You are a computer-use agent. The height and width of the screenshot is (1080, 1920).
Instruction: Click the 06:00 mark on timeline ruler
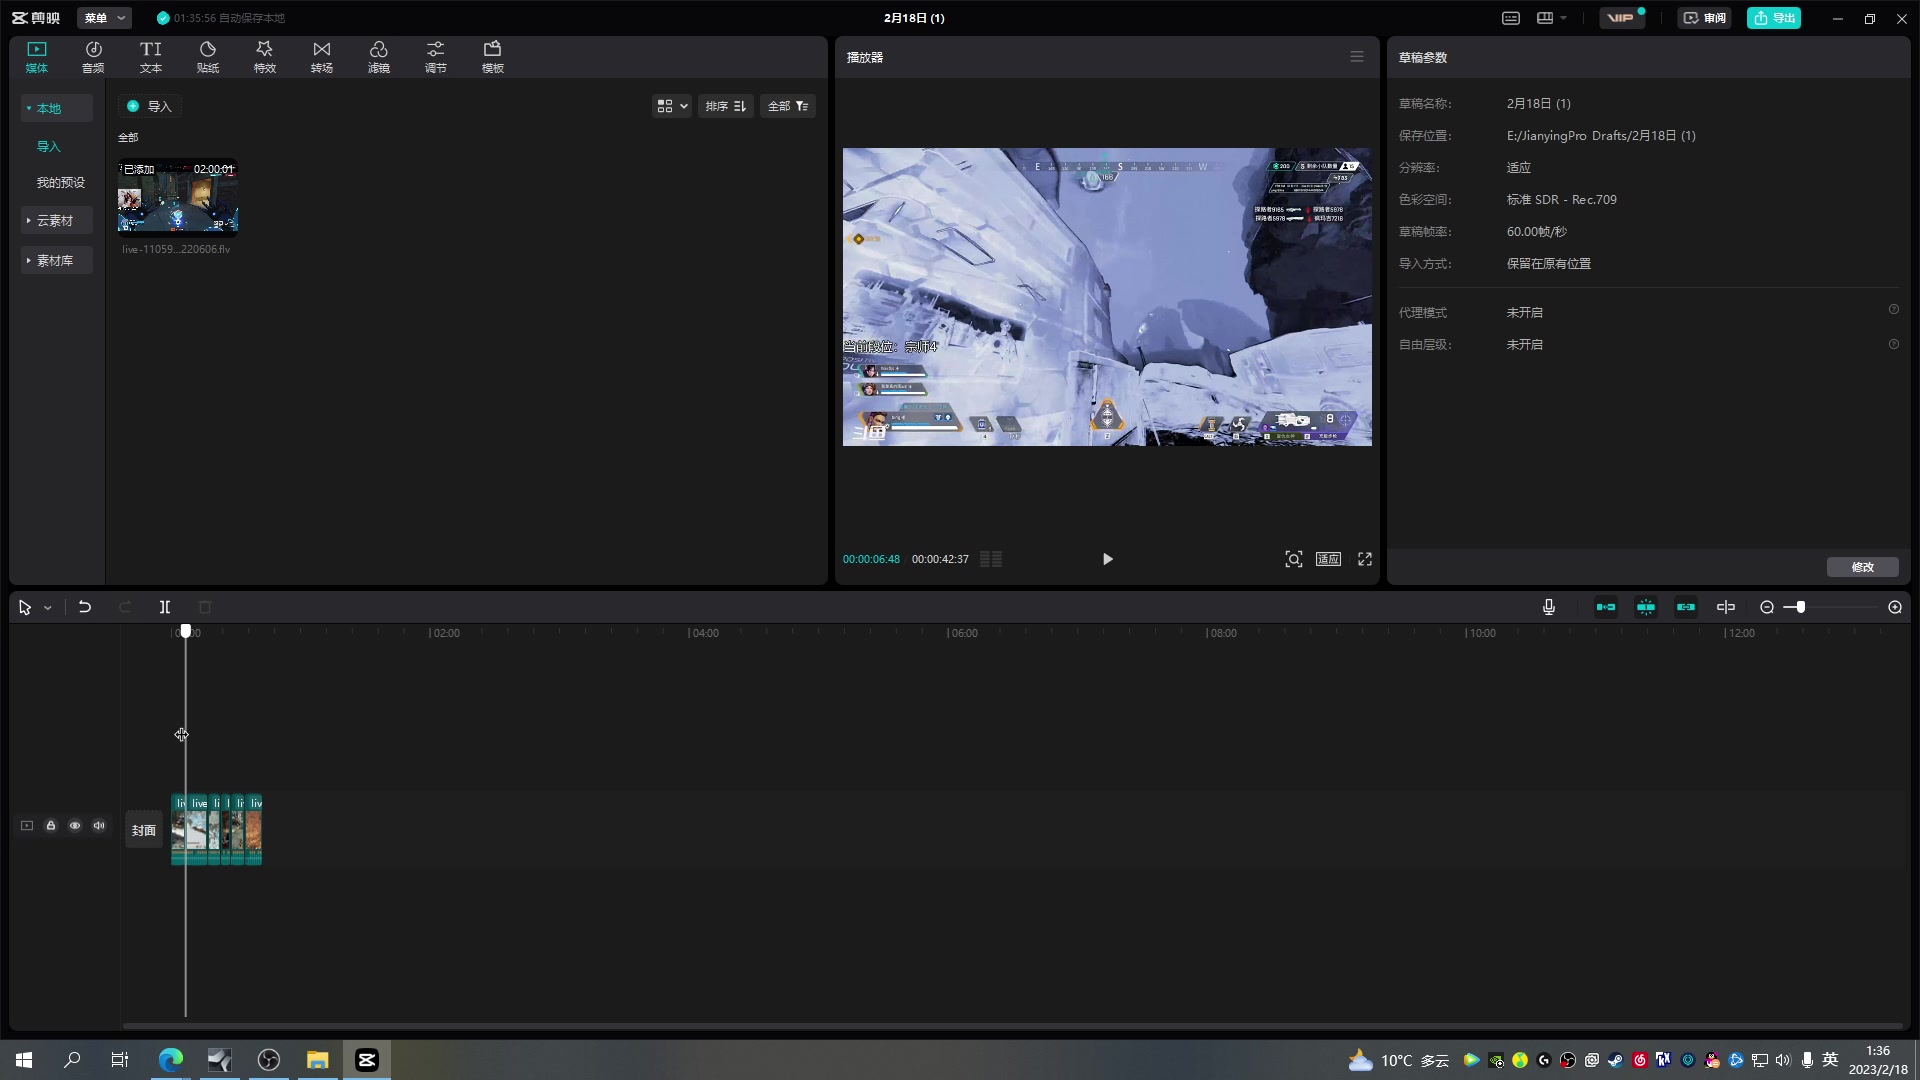click(963, 633)
